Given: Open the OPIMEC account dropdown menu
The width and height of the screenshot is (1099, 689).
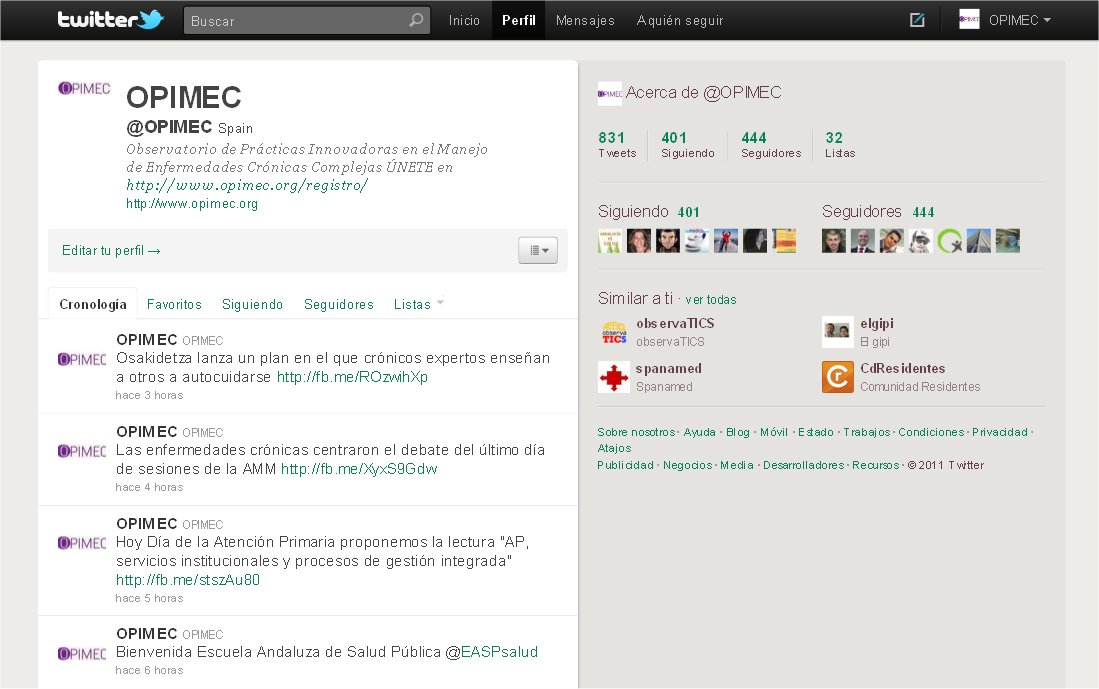Looking at the screenshot, I should 1020,20.
